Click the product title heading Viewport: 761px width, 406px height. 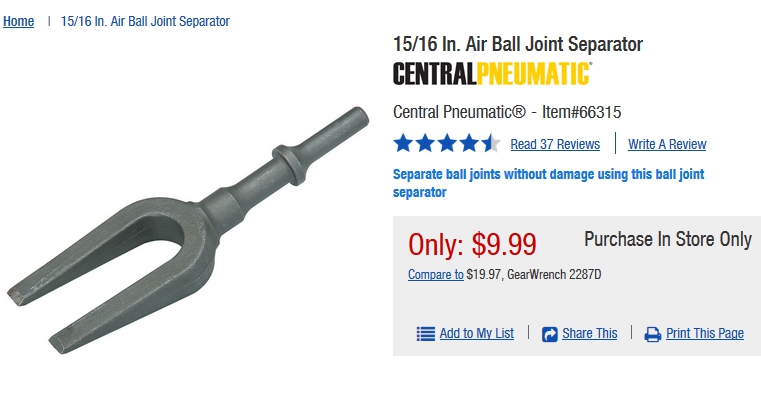pos(518,44)
